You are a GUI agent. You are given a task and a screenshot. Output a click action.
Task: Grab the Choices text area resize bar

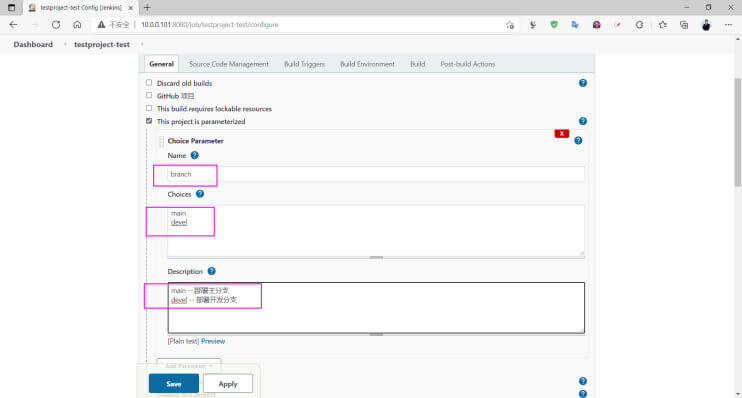pos(376,257)
